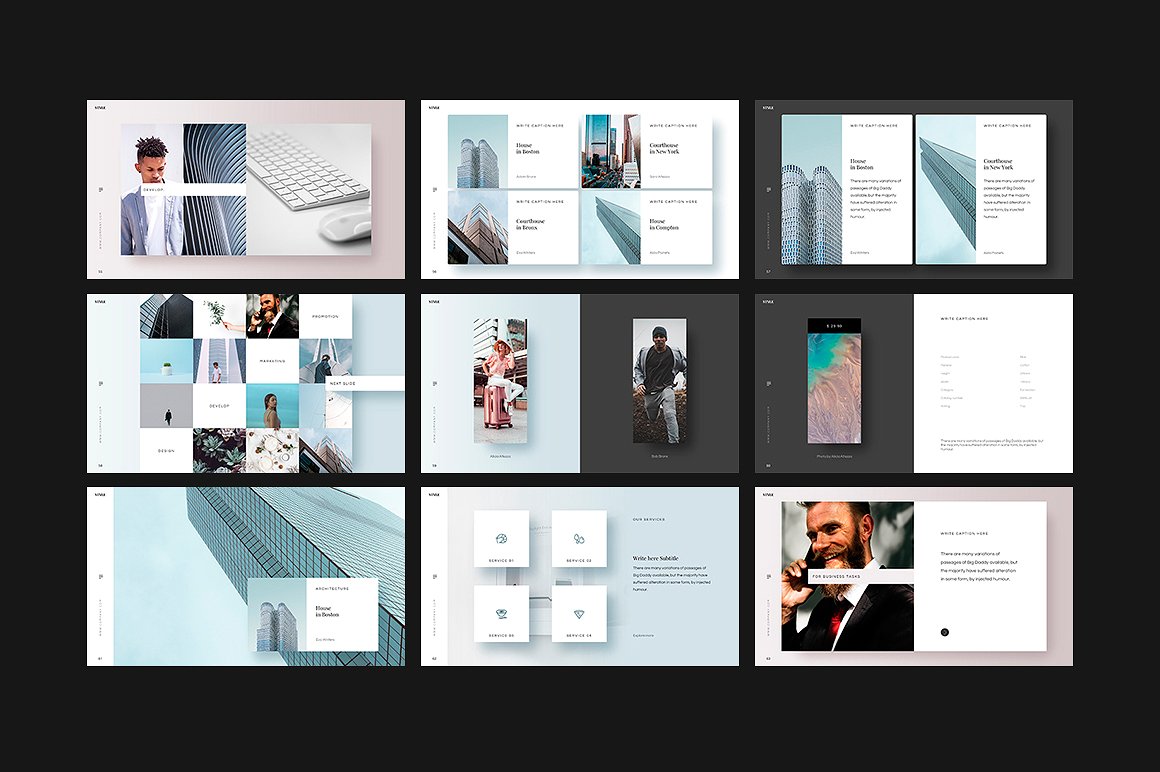The height and width of the screenshot is (772, 1160).
Task: Click the Write here Subtitle heading
Action: [x=656, y=558]
